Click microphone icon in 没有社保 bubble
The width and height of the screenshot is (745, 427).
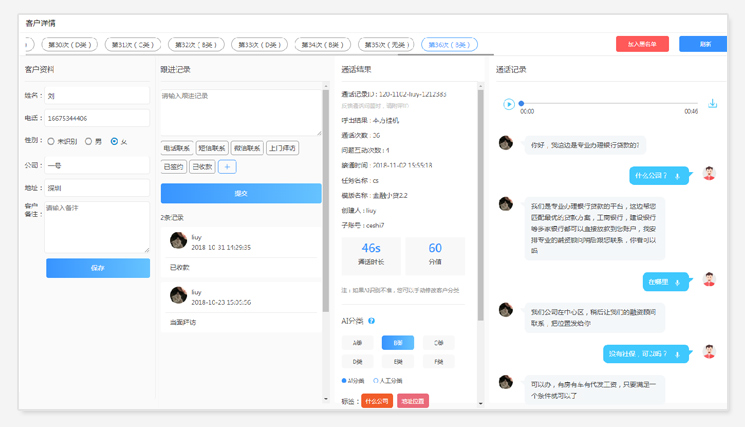[x=677, y=354]
